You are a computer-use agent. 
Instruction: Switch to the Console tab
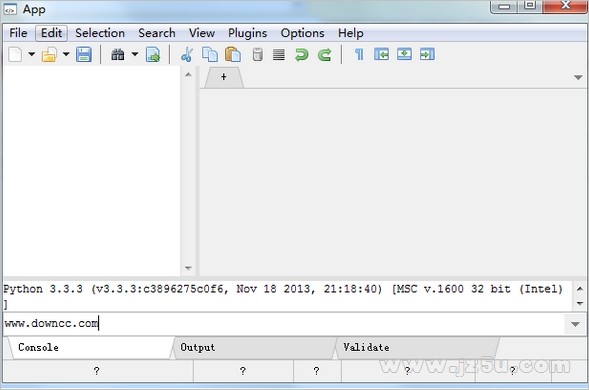[90, 348]
